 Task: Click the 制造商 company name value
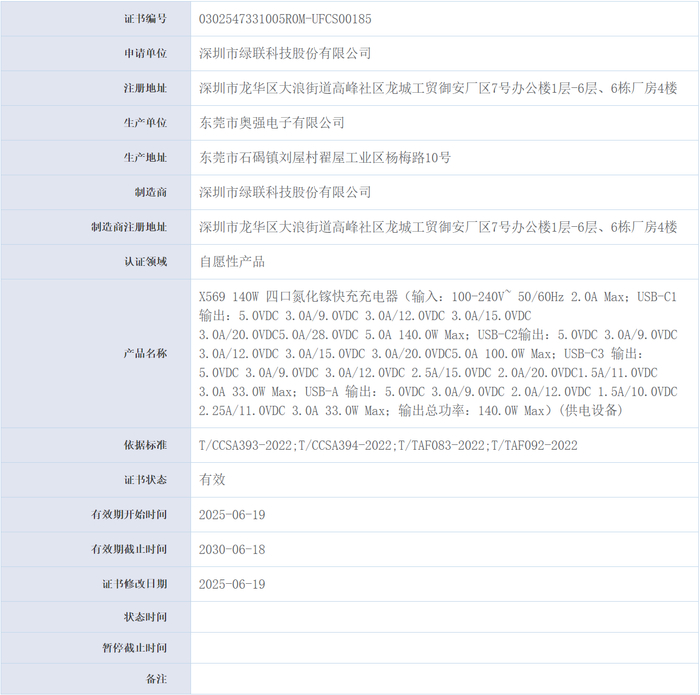[285, 192]
